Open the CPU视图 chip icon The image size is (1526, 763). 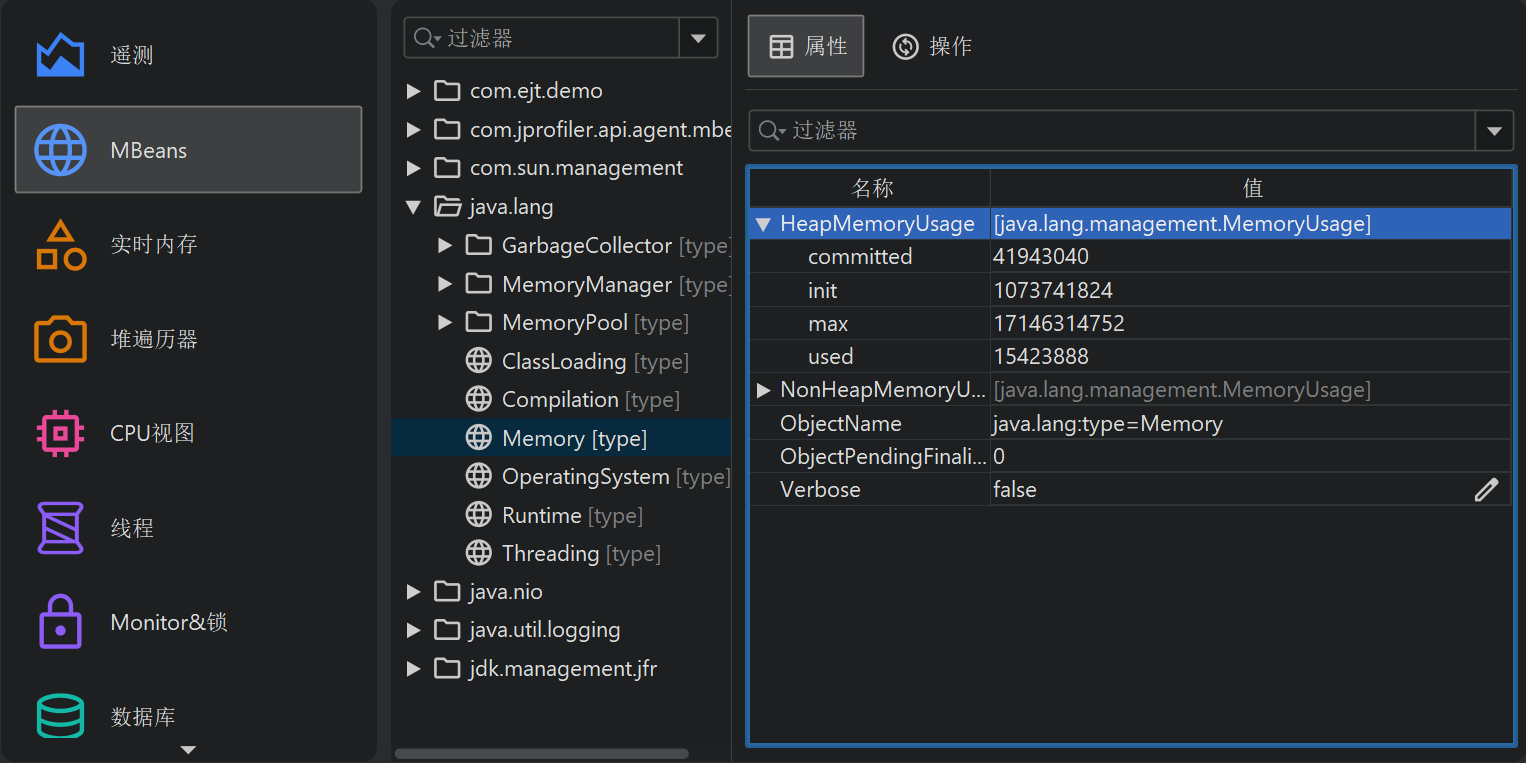click(60, 434)
